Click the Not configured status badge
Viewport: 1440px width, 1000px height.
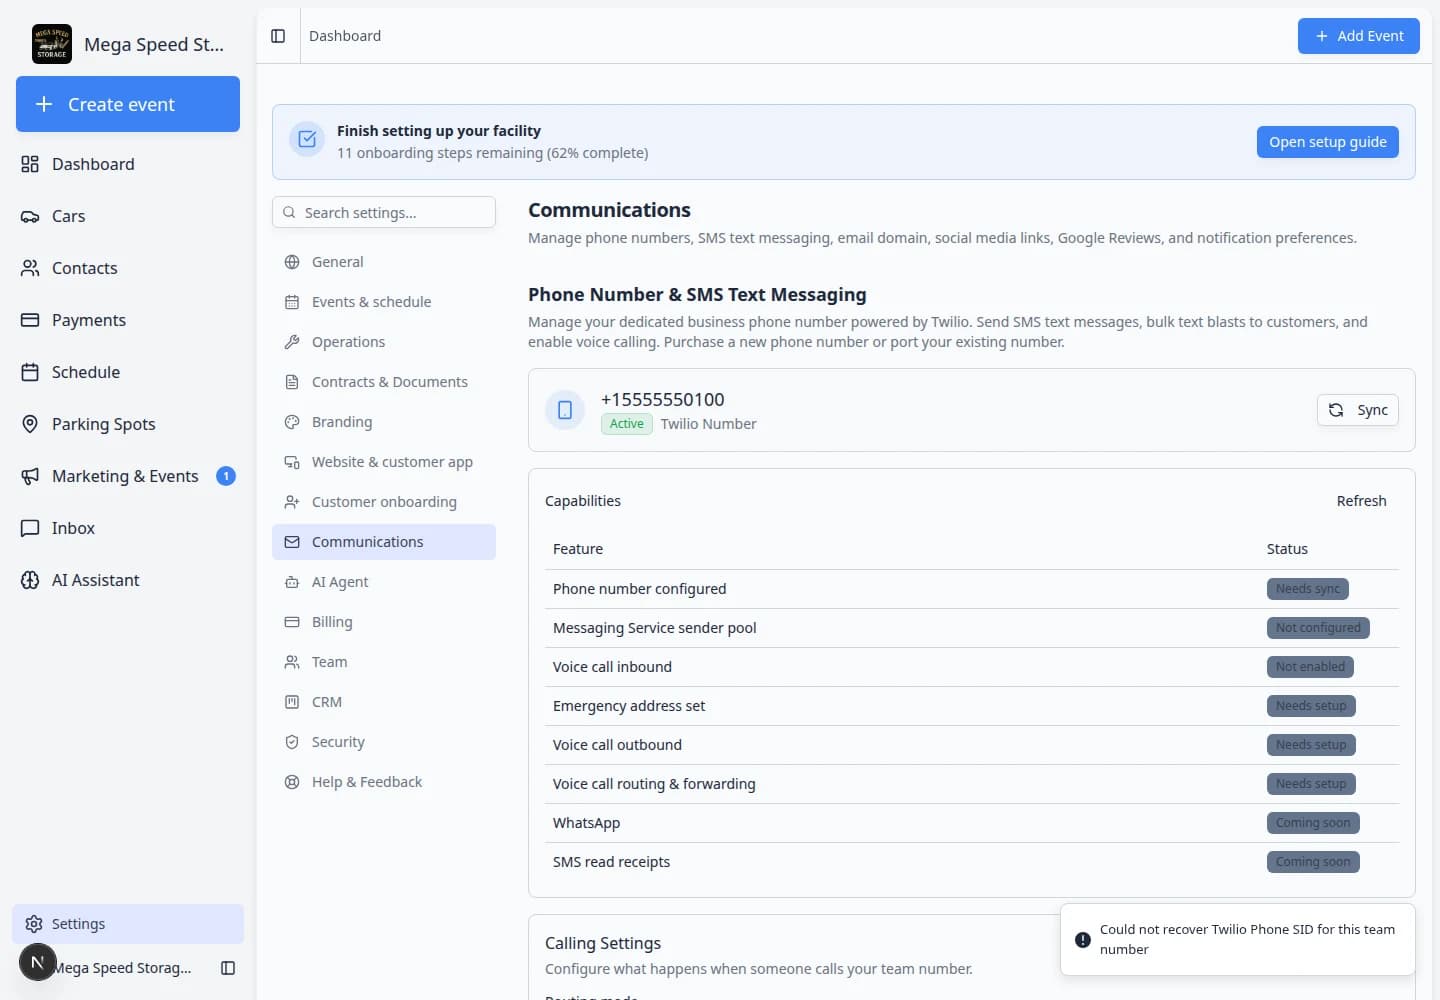point(1318,628)
